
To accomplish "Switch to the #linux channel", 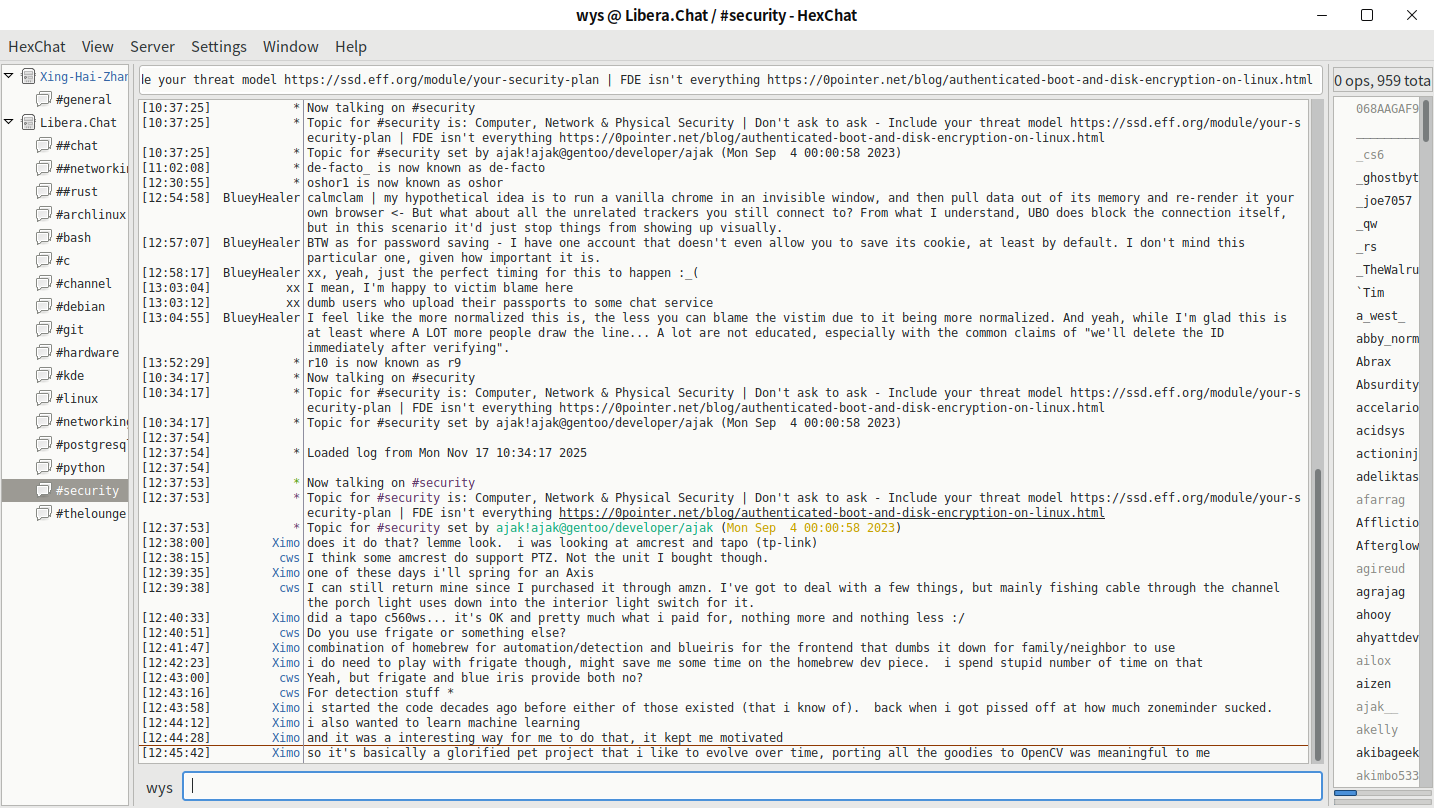I will 77,398.
